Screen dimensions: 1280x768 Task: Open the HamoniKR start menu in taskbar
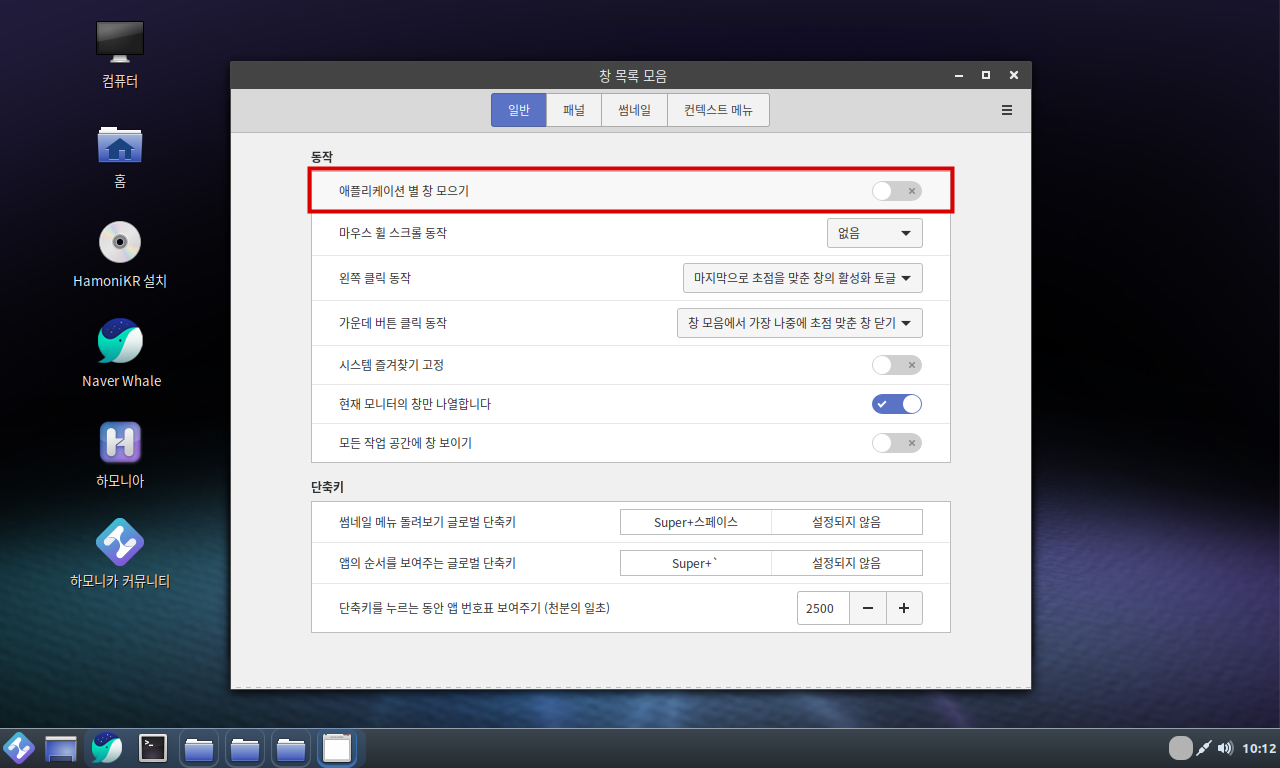click(19, 748)
